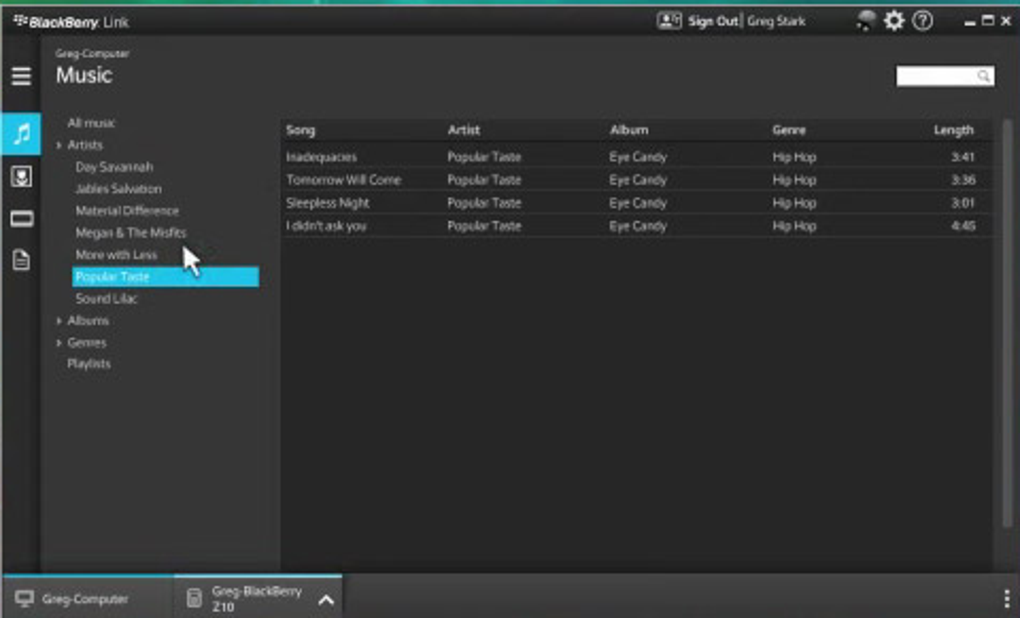Click the magnifier icon in search box
The height and width of the screenshot is (618, 1020).
coord(983,76)
